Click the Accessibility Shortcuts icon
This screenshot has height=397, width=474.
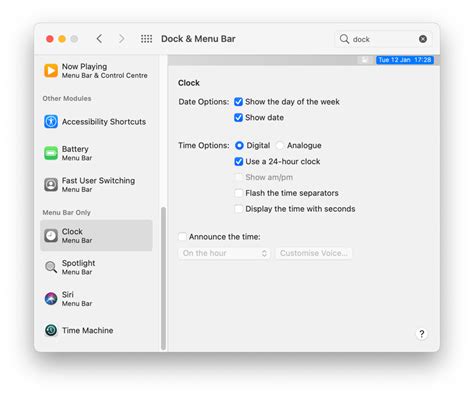51,122
